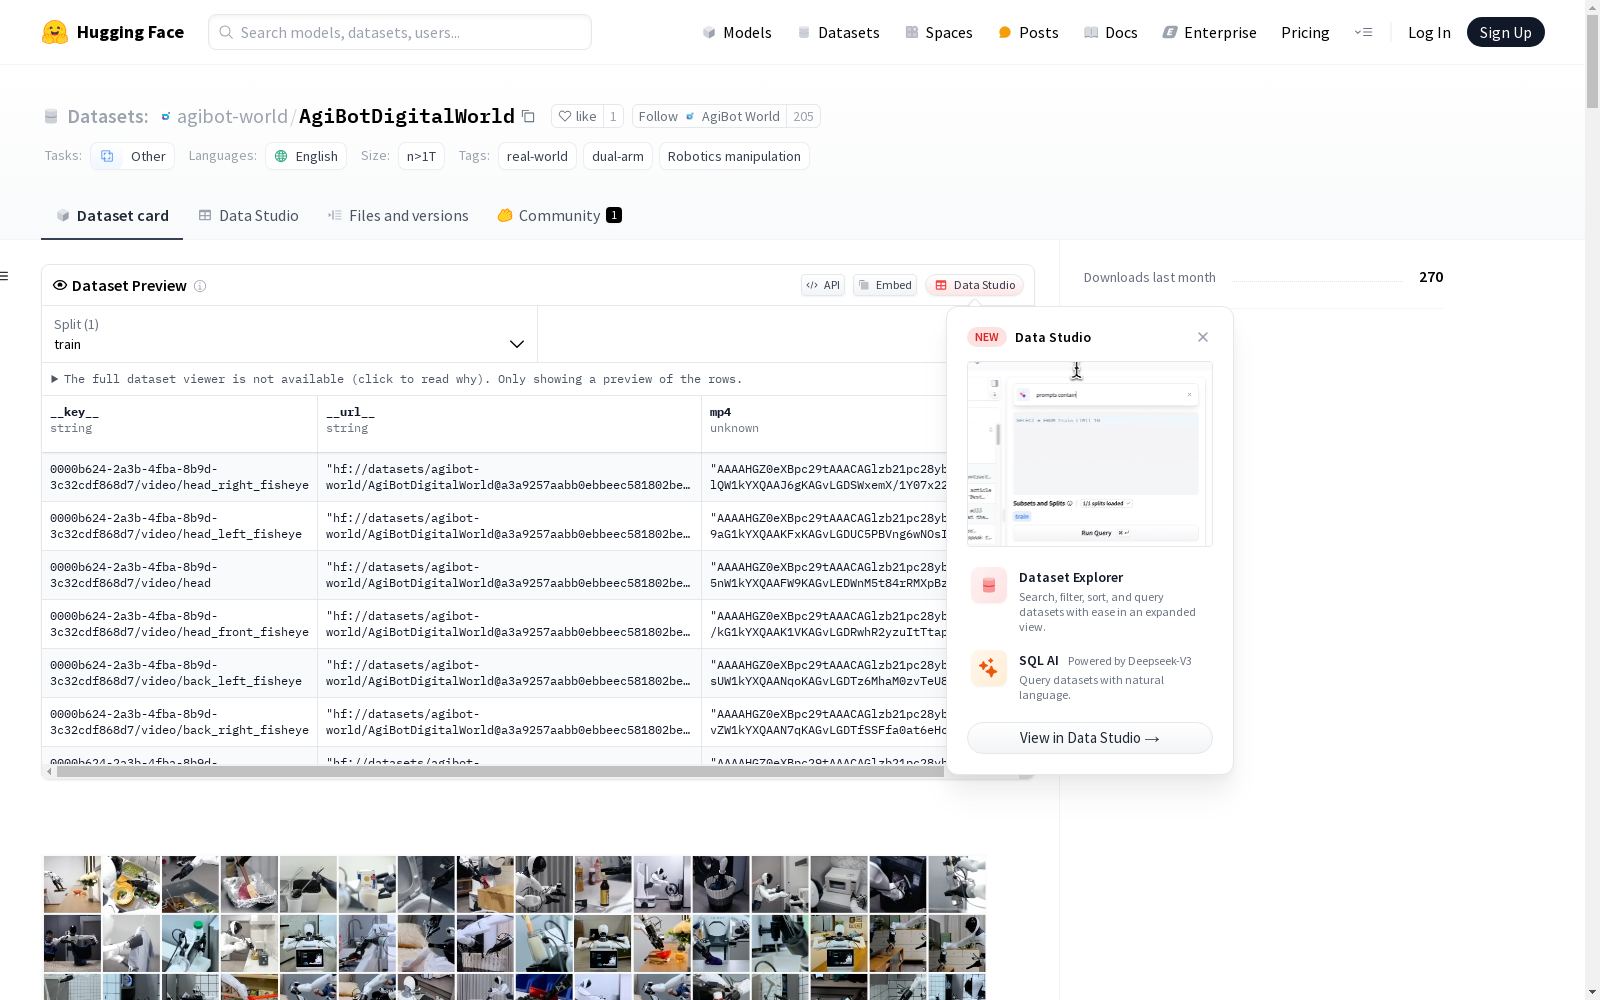Switch to the Data Studio tab
This screenshot has height=1000, width=1600.
[248, 215]
